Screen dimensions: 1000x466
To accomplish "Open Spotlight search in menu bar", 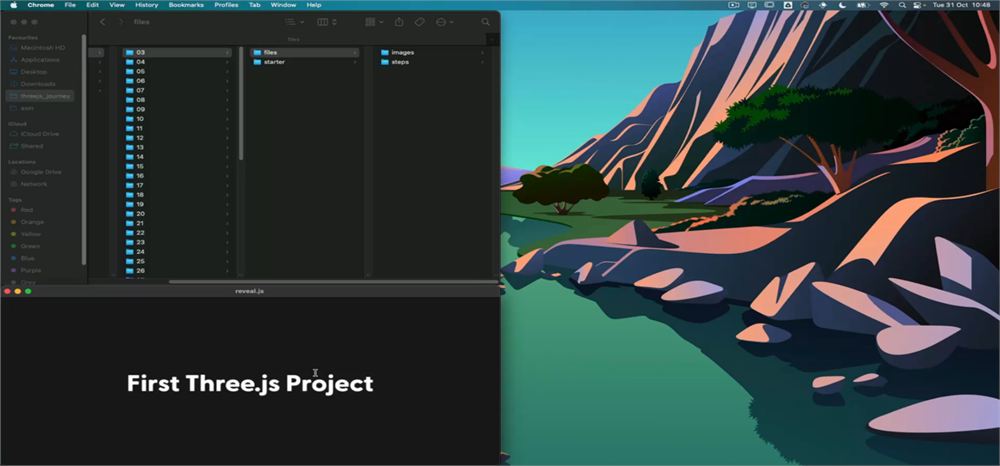I will (x=902, y=5).
